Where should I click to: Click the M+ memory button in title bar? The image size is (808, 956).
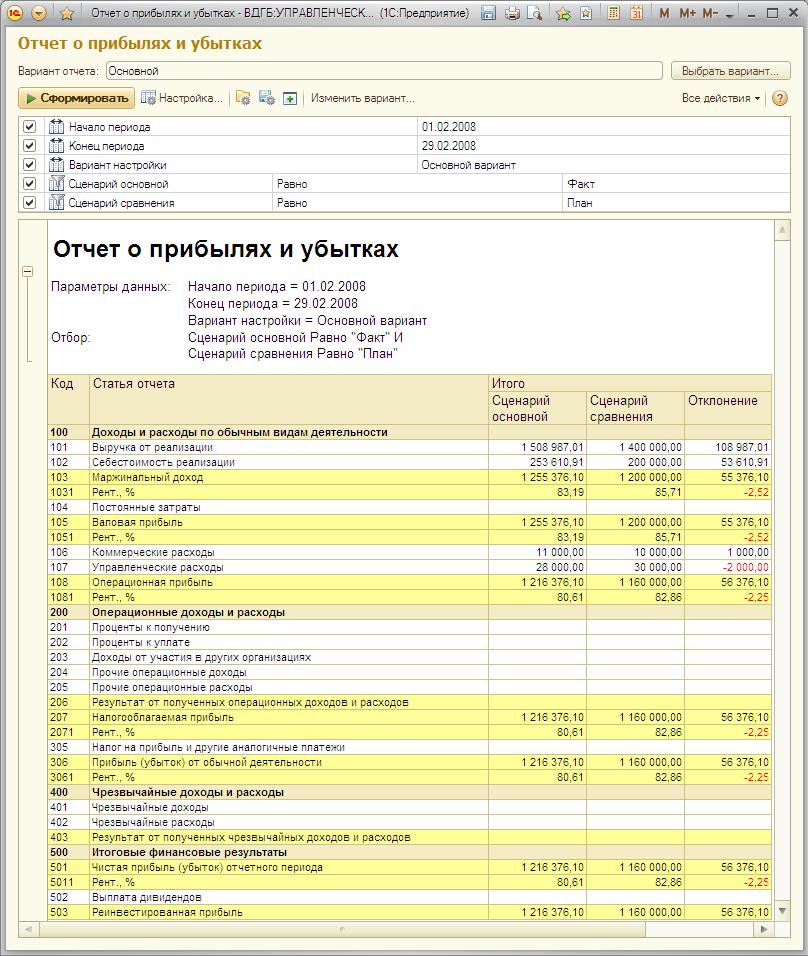[686, 10]
